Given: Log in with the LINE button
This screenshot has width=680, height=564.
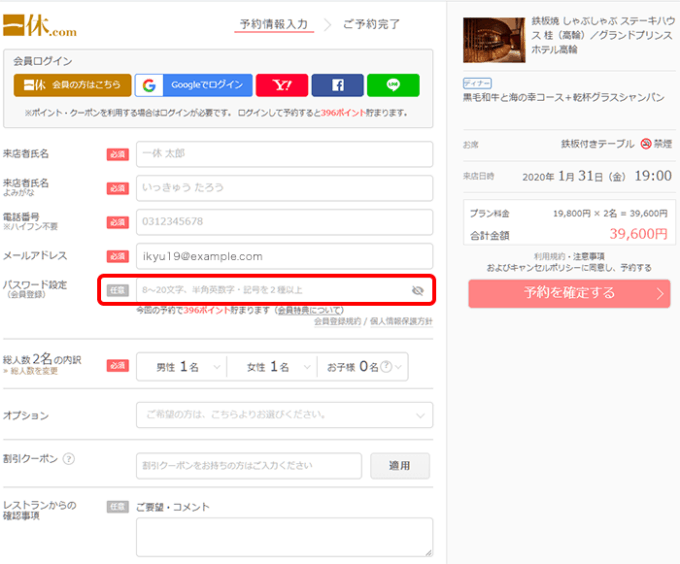Looking at the screenshot, I should [393, 85].
